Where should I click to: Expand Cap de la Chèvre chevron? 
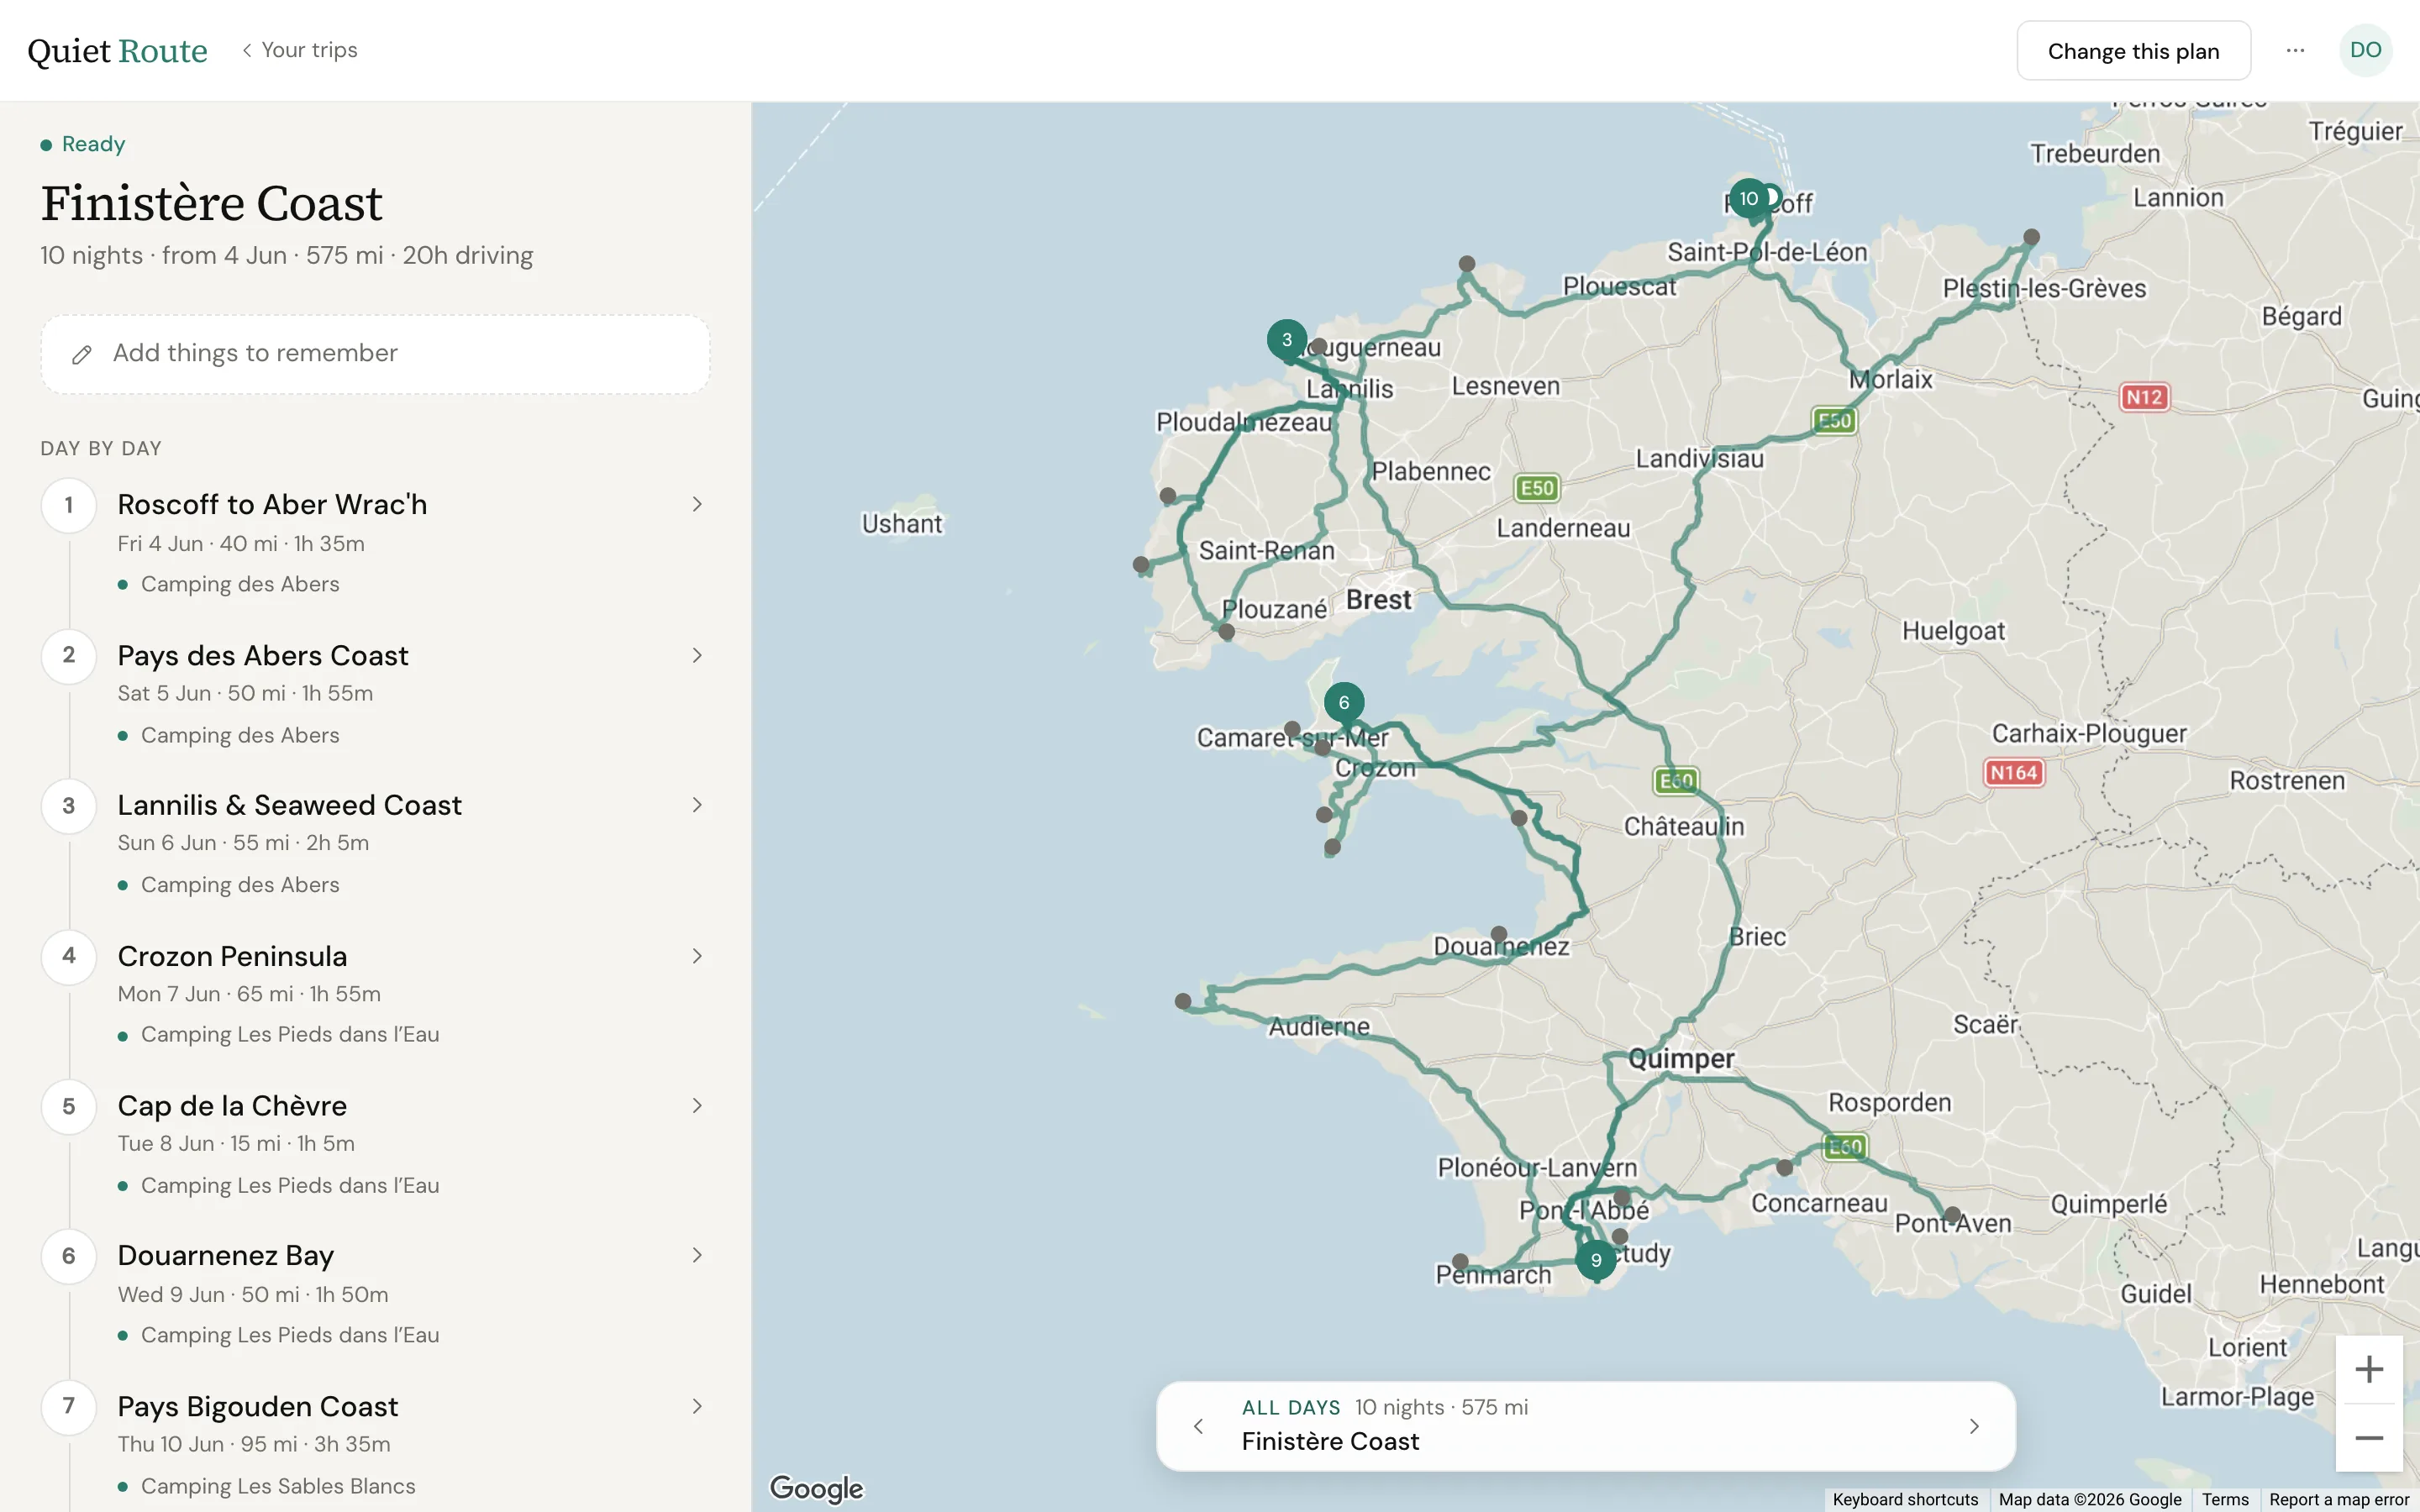click(x=697, y=1105)
